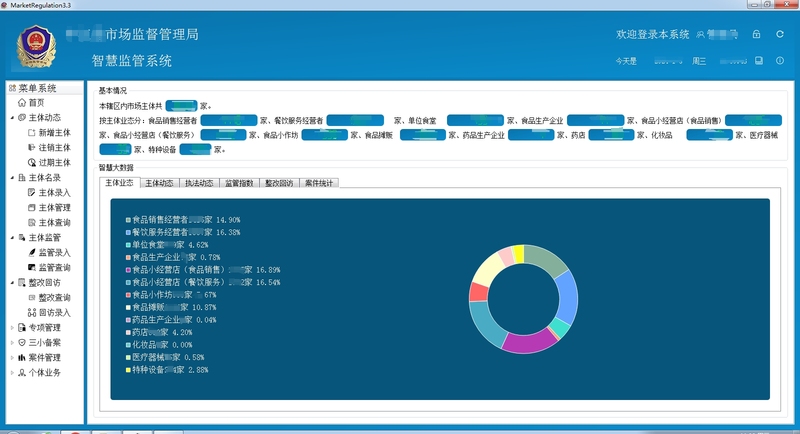This screenshot has height=434, width=800.
Task: Click the 主体录入 icon
Action: coord(32,193)
